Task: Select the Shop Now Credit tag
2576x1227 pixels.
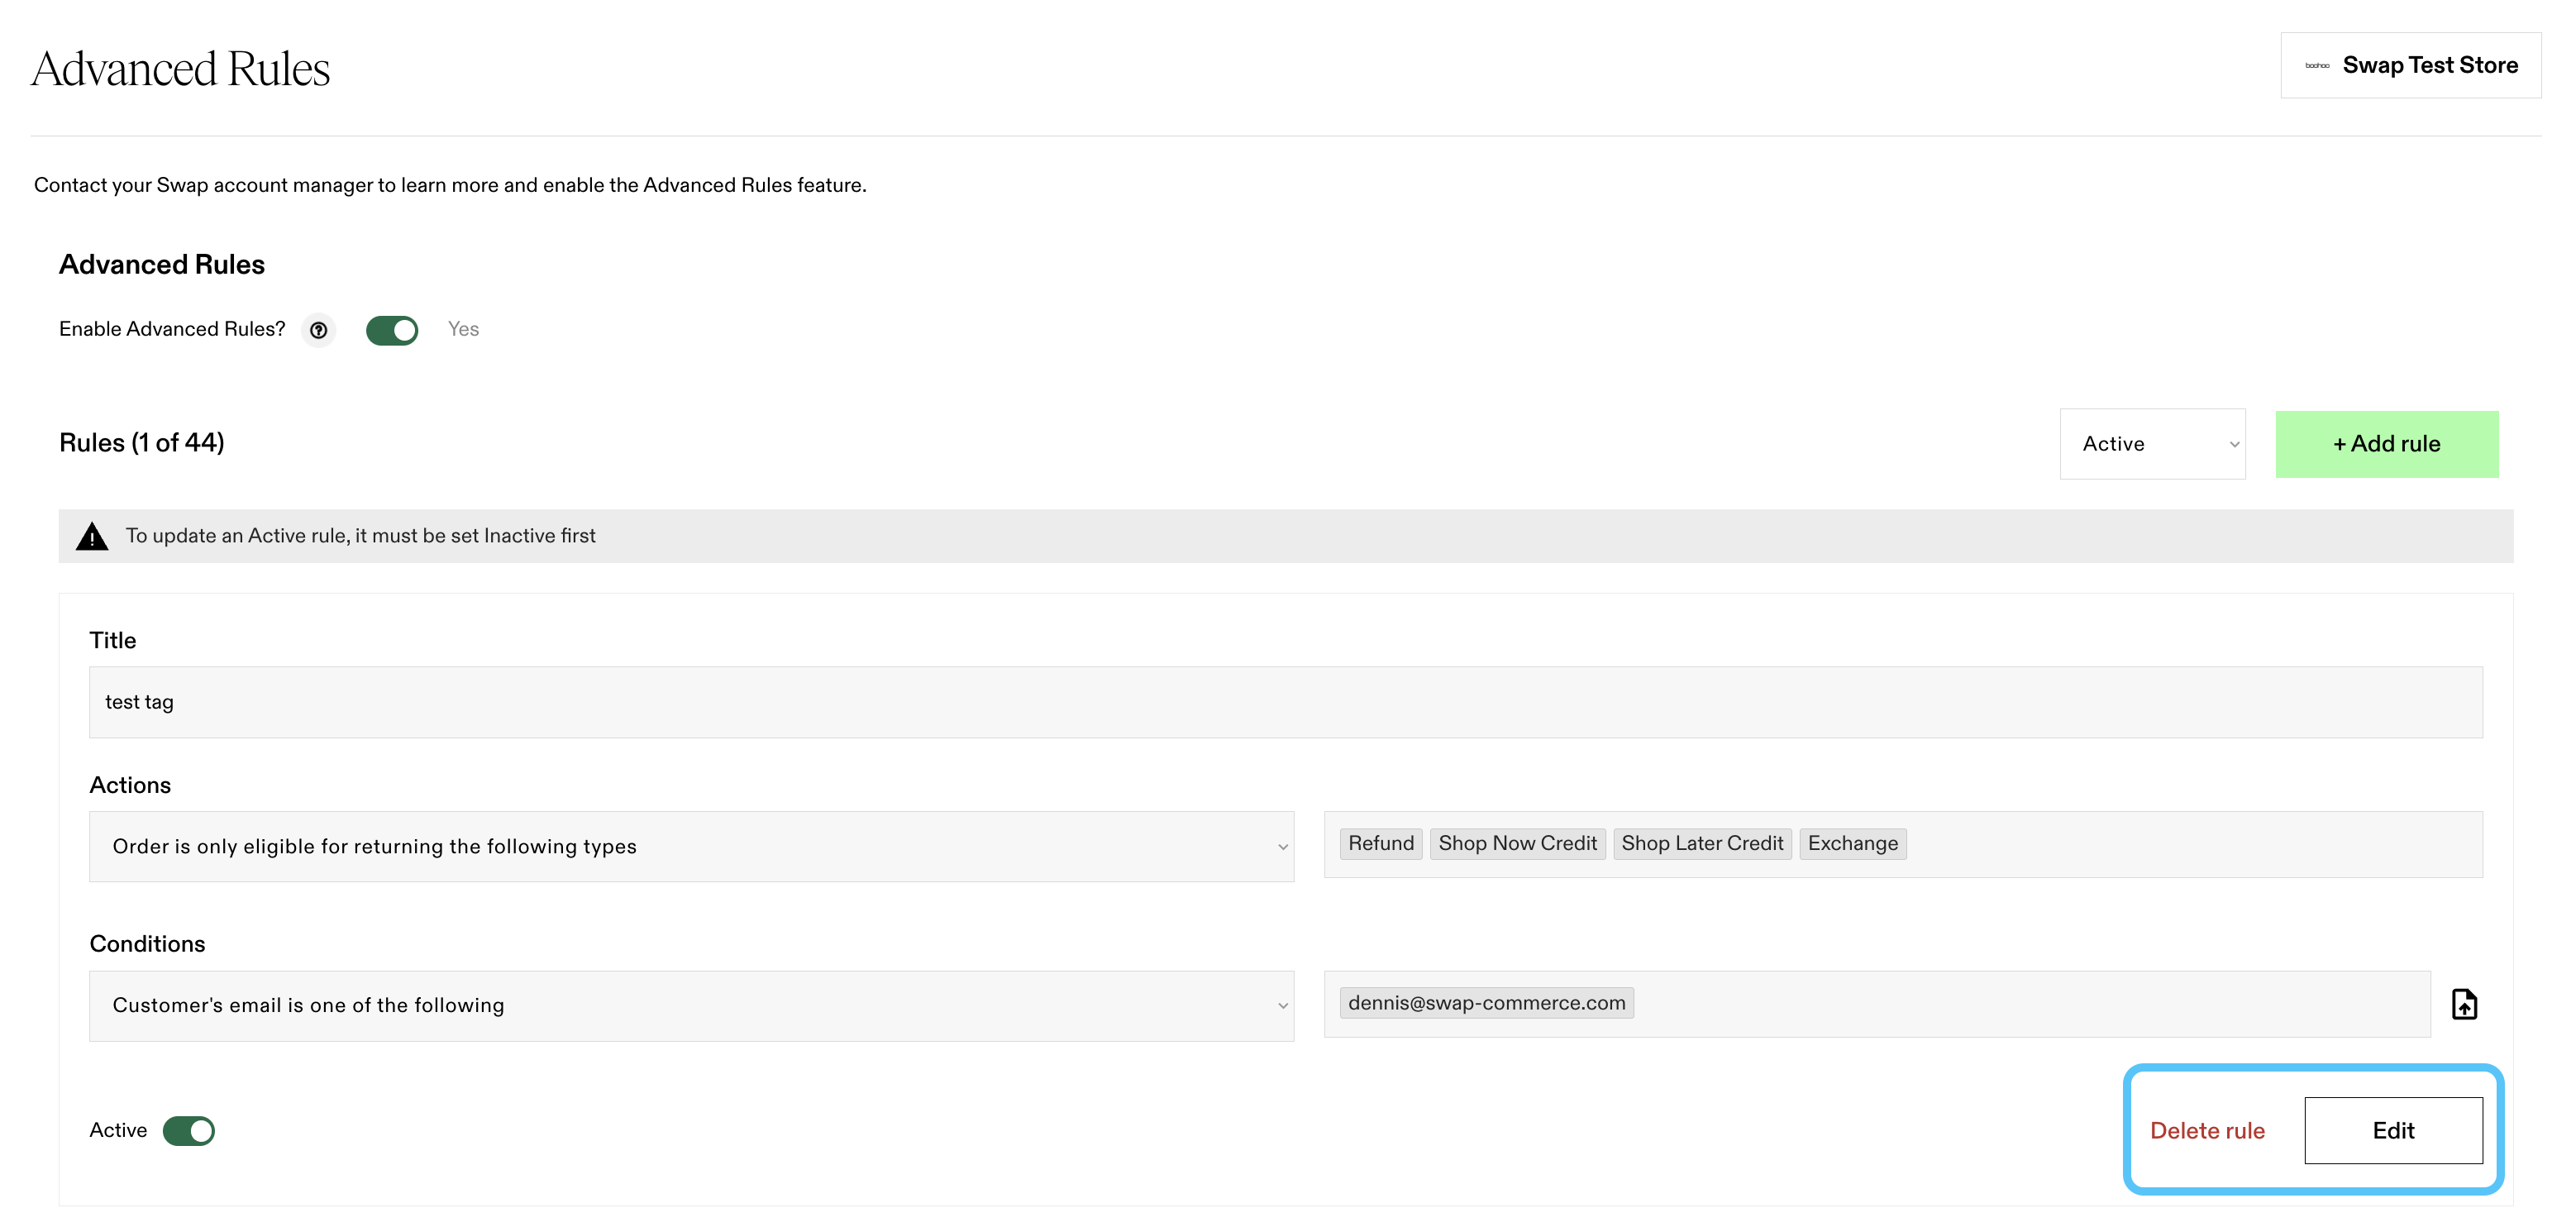Action: (1517, 843)
